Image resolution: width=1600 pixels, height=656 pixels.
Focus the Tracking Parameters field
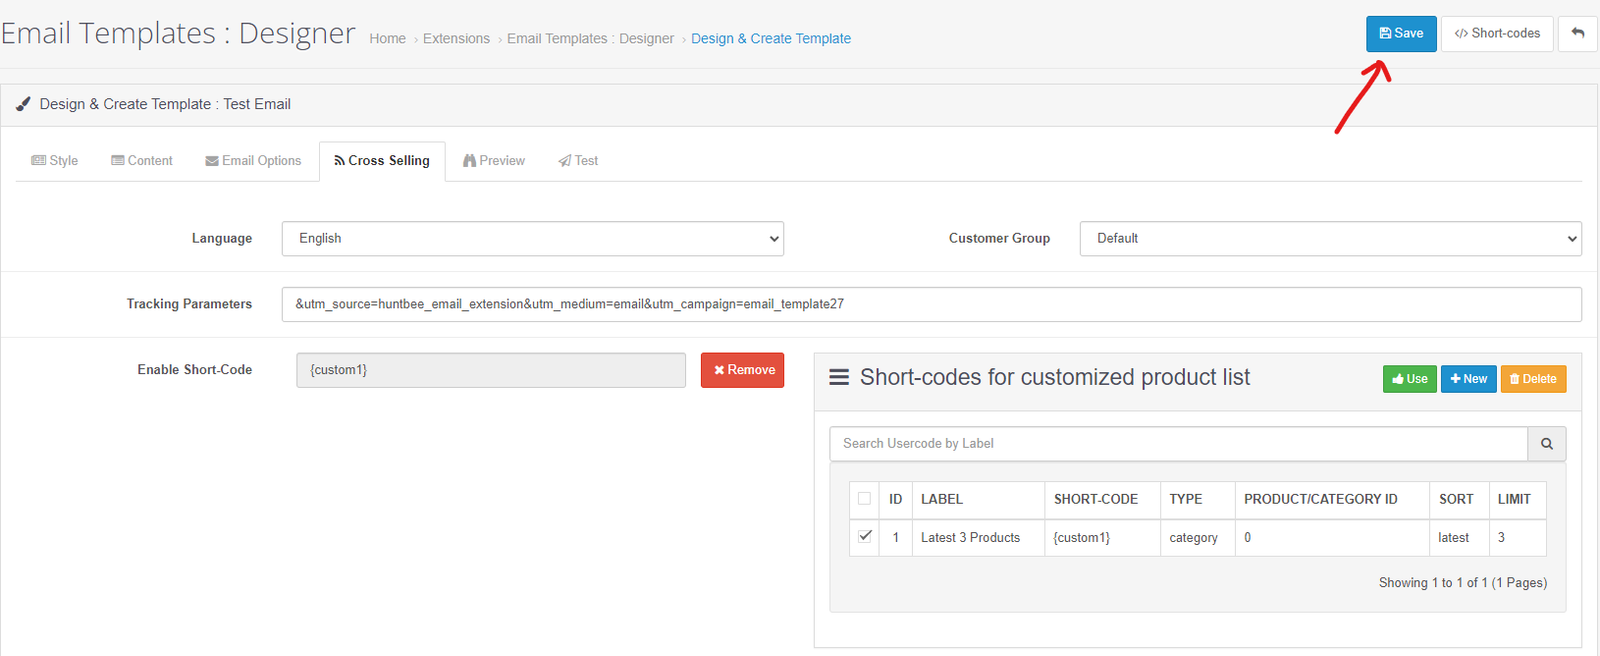coord(932,305)
